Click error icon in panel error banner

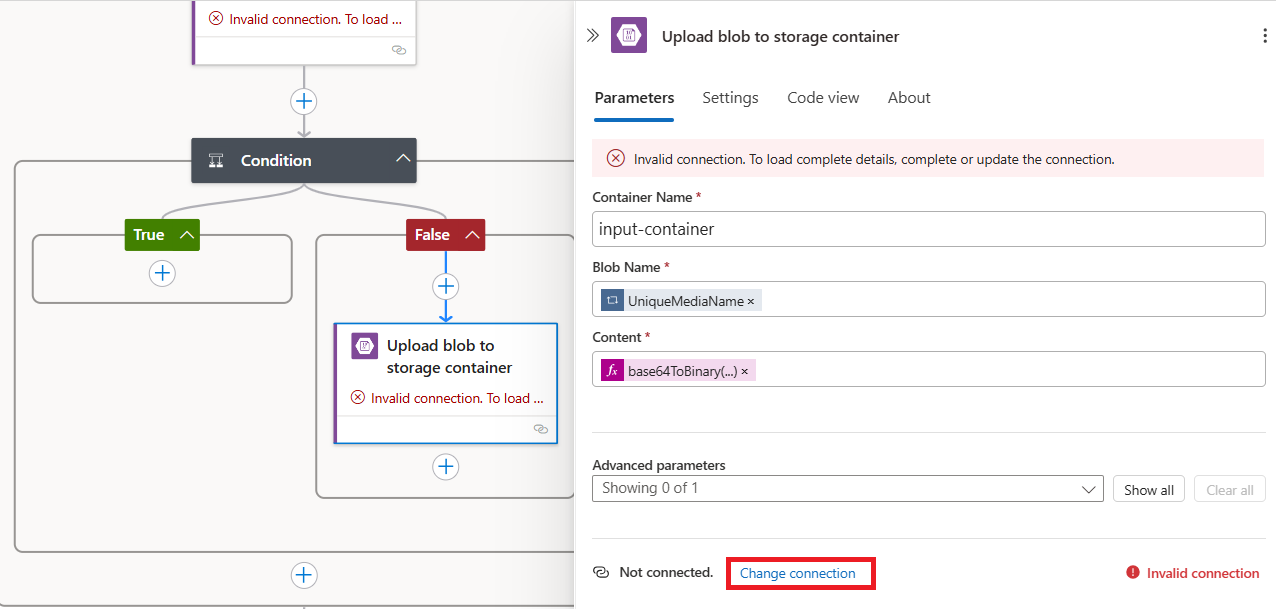click(x=616, y=159)
